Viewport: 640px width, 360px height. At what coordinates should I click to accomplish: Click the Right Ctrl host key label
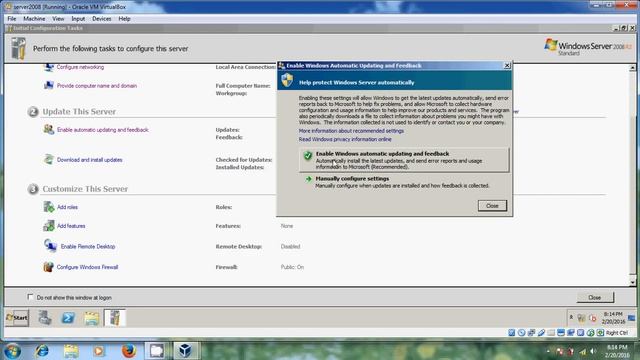pos(616,333)
